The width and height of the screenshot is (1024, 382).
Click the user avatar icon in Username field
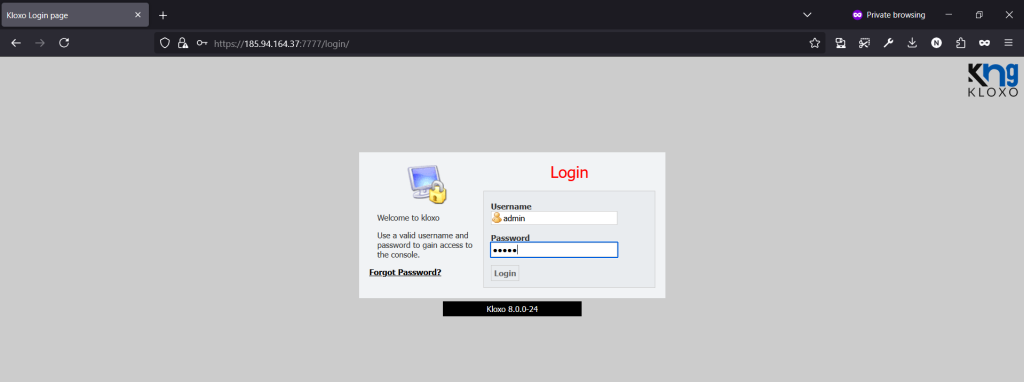tap(497, 218)
